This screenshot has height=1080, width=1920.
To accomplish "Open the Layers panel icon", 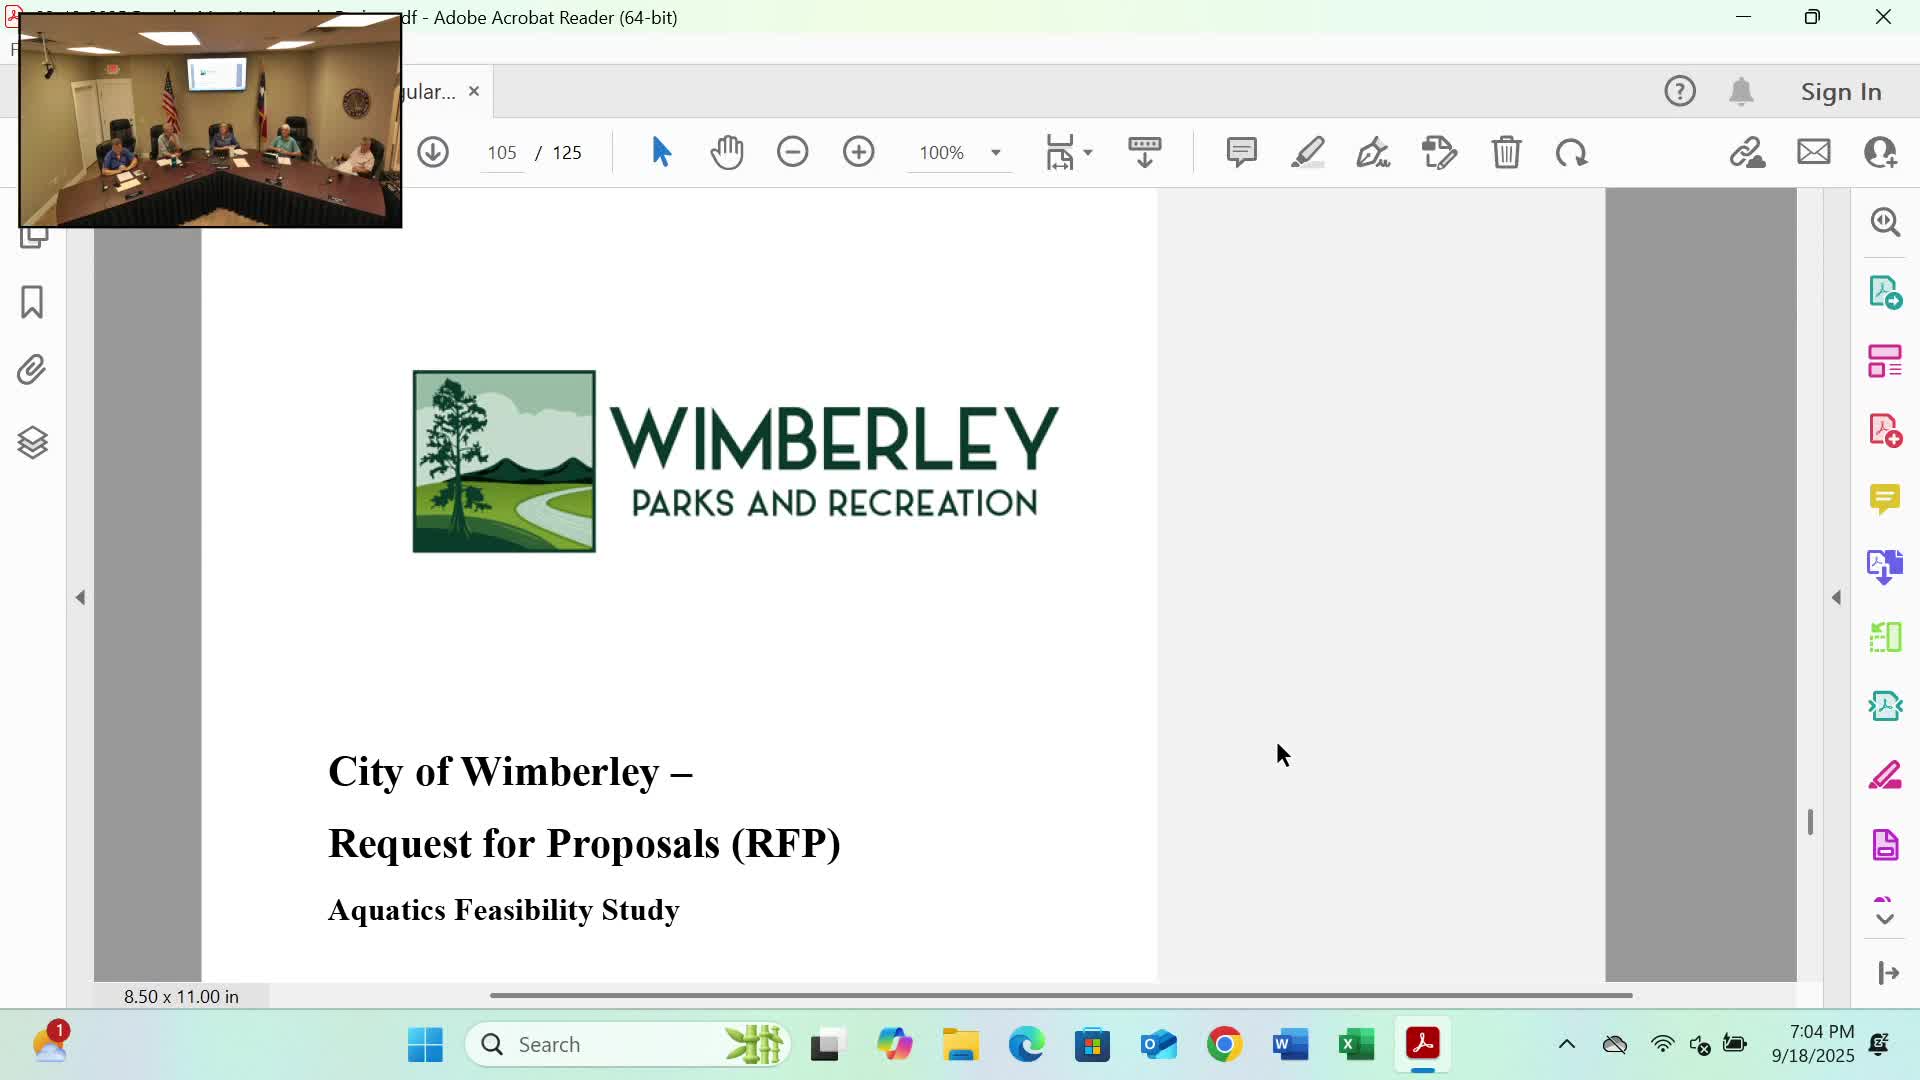I will (32, 442).
